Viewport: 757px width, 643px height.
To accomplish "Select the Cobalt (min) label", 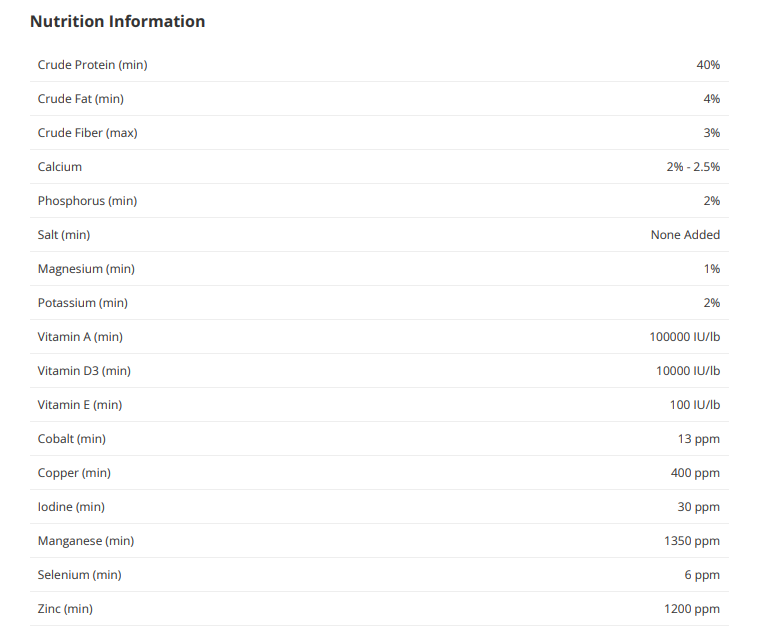I will 71,439.
